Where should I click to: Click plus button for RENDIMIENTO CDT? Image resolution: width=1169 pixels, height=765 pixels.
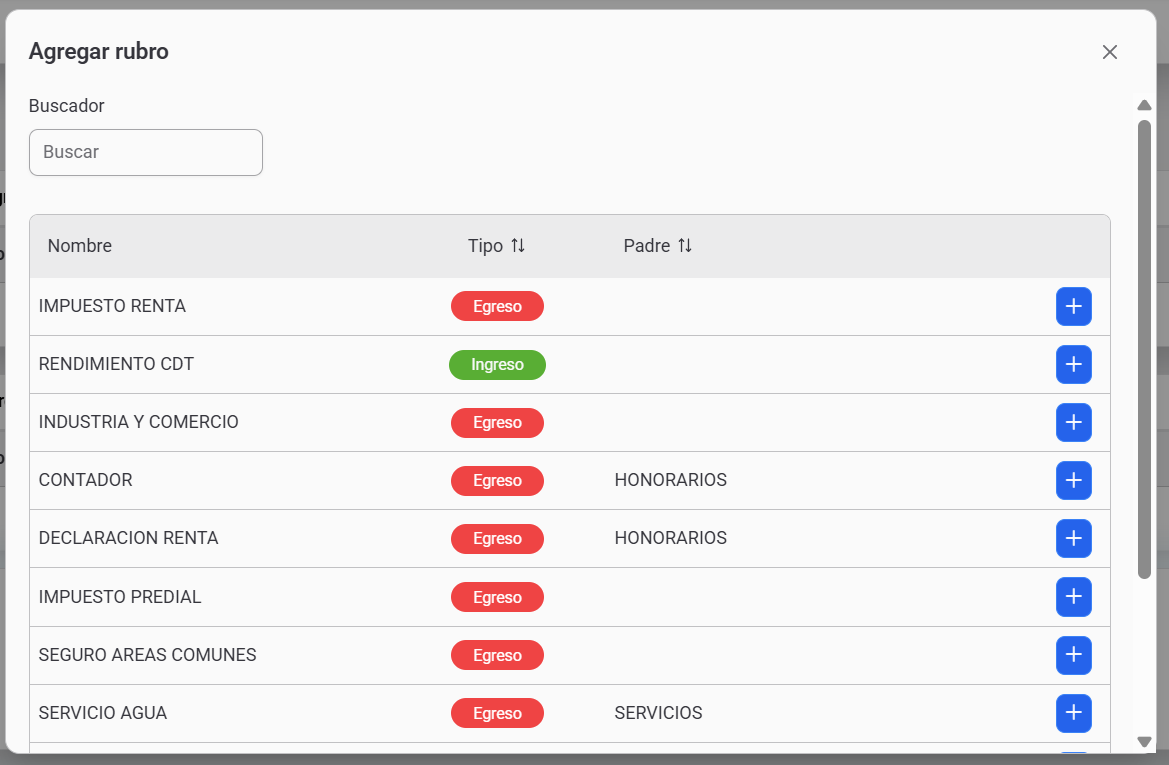pos(1073,364)
